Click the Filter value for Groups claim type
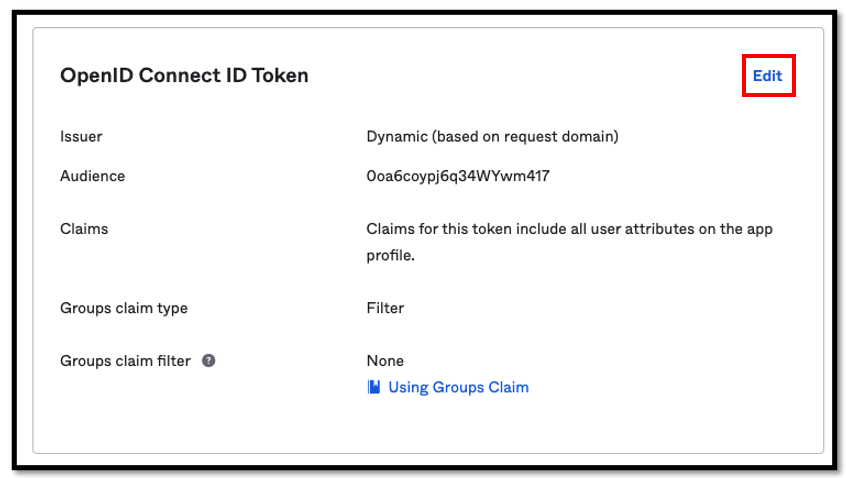The width and height of the screenshot is (846, 478). click(385, 308)
